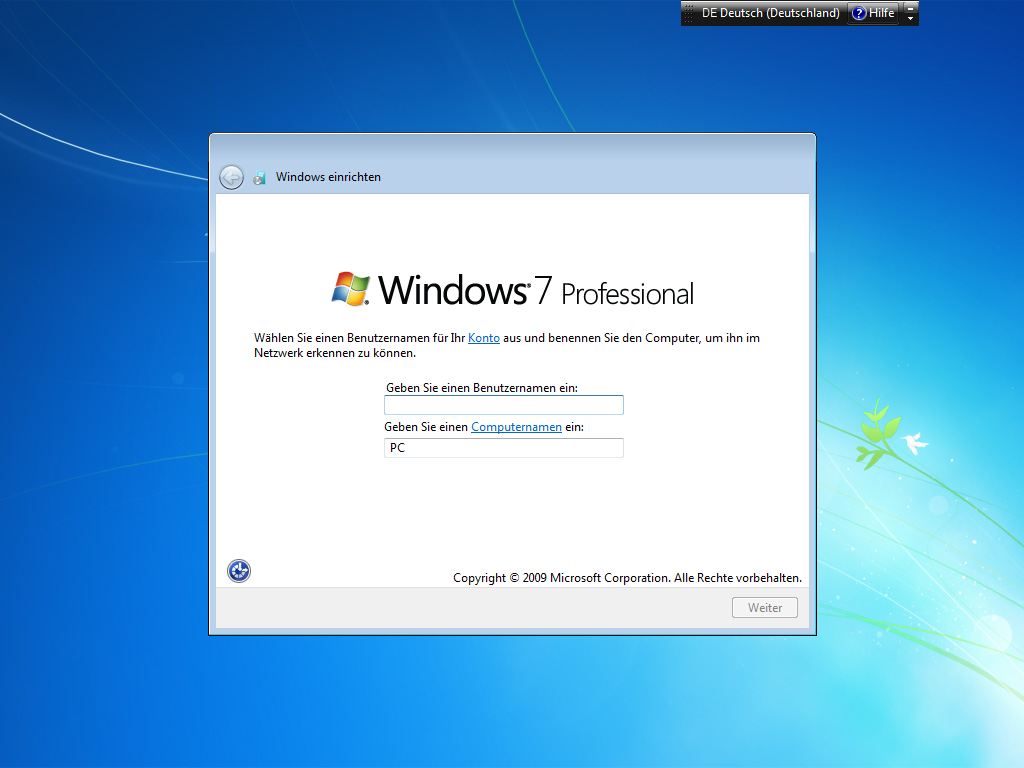Click the language bar dotted grip handle
This screenshot has height=768, width=1024.
coord(688,13)
